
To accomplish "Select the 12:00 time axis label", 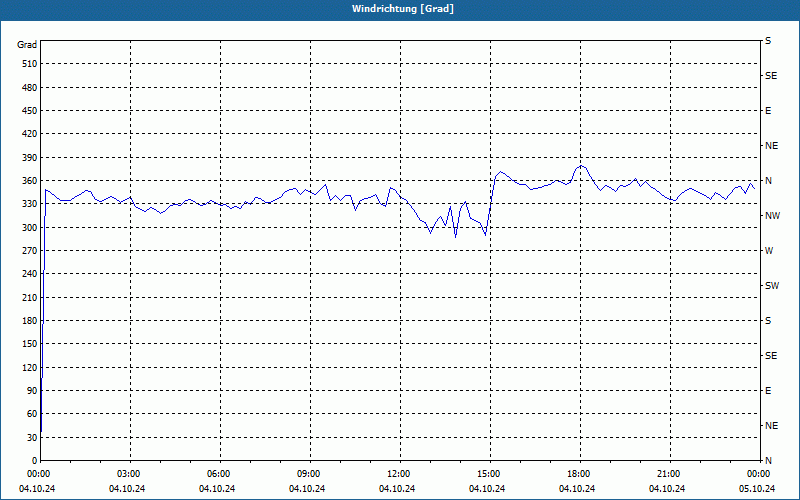I will point(396,474).
